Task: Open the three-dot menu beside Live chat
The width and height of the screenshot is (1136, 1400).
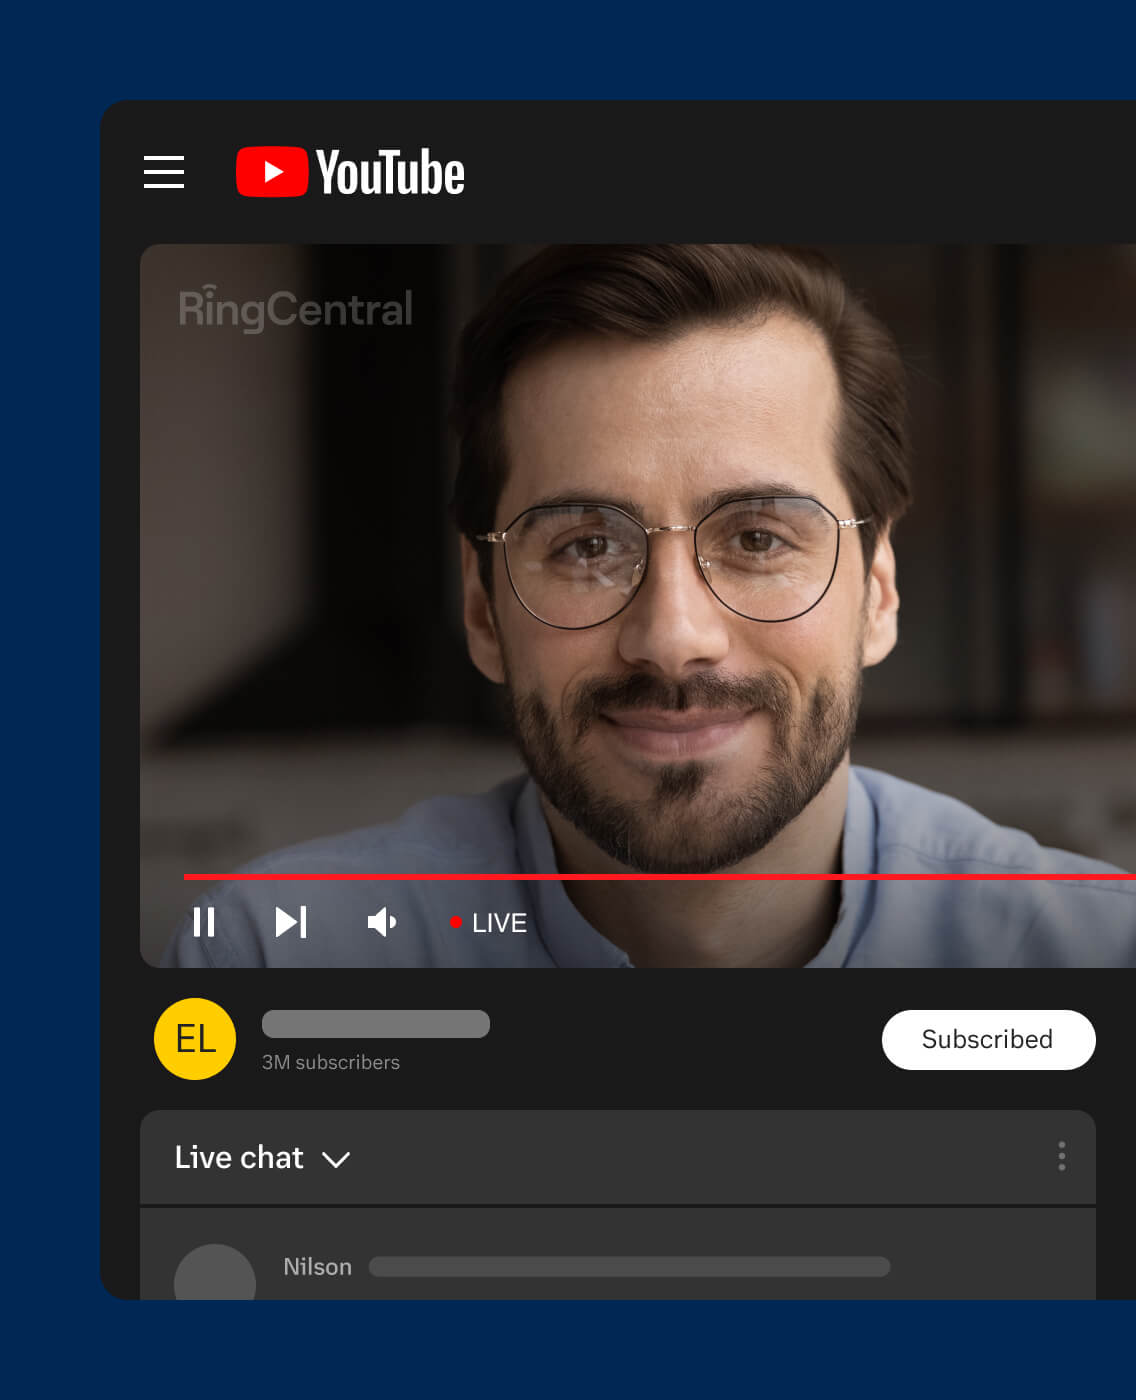Action: (1061, 1157)
